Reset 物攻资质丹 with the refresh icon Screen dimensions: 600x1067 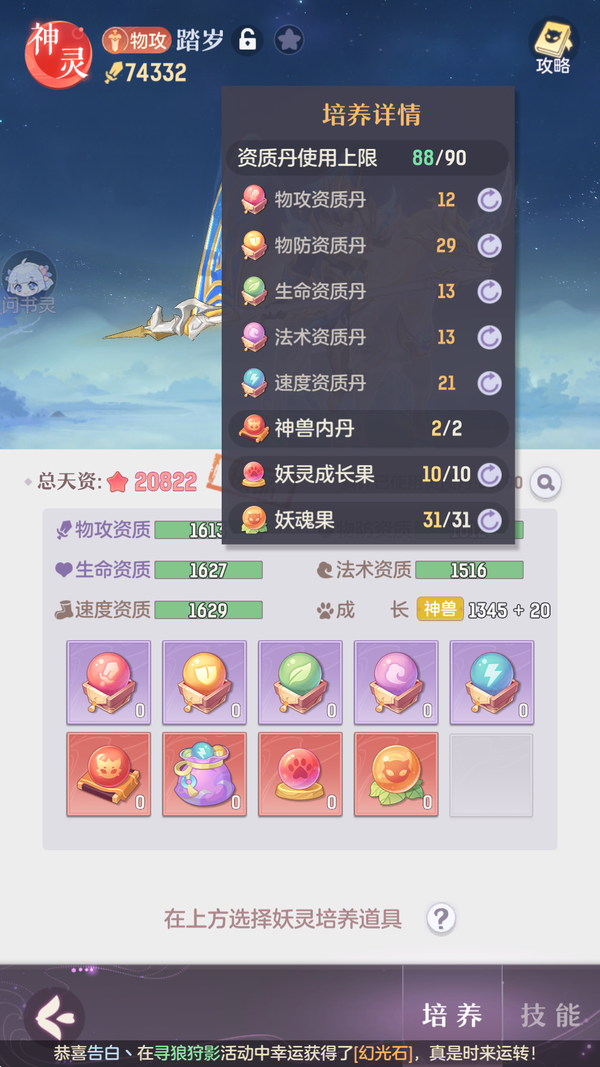click(489, 200)
